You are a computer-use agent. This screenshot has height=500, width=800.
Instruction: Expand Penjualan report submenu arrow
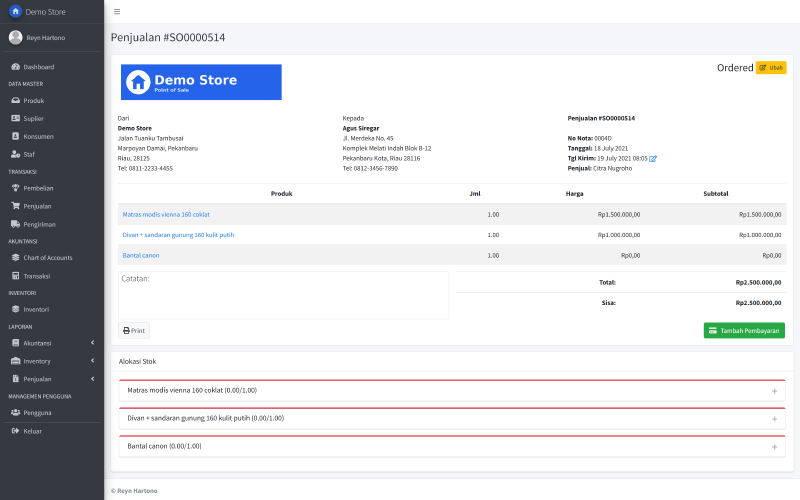(92, 379)
